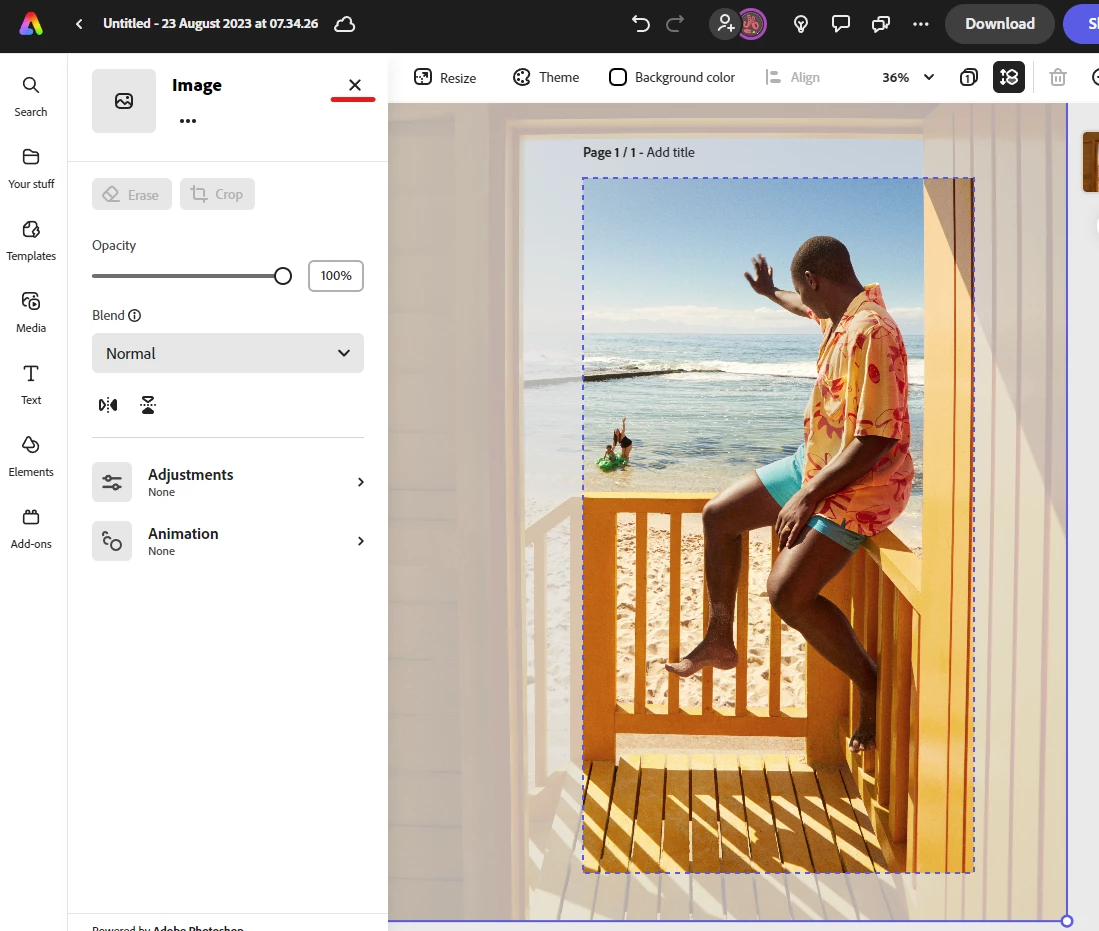Delete with the trash icon
This screenshot has width=1099, height=931.
tap(1058, 77)
